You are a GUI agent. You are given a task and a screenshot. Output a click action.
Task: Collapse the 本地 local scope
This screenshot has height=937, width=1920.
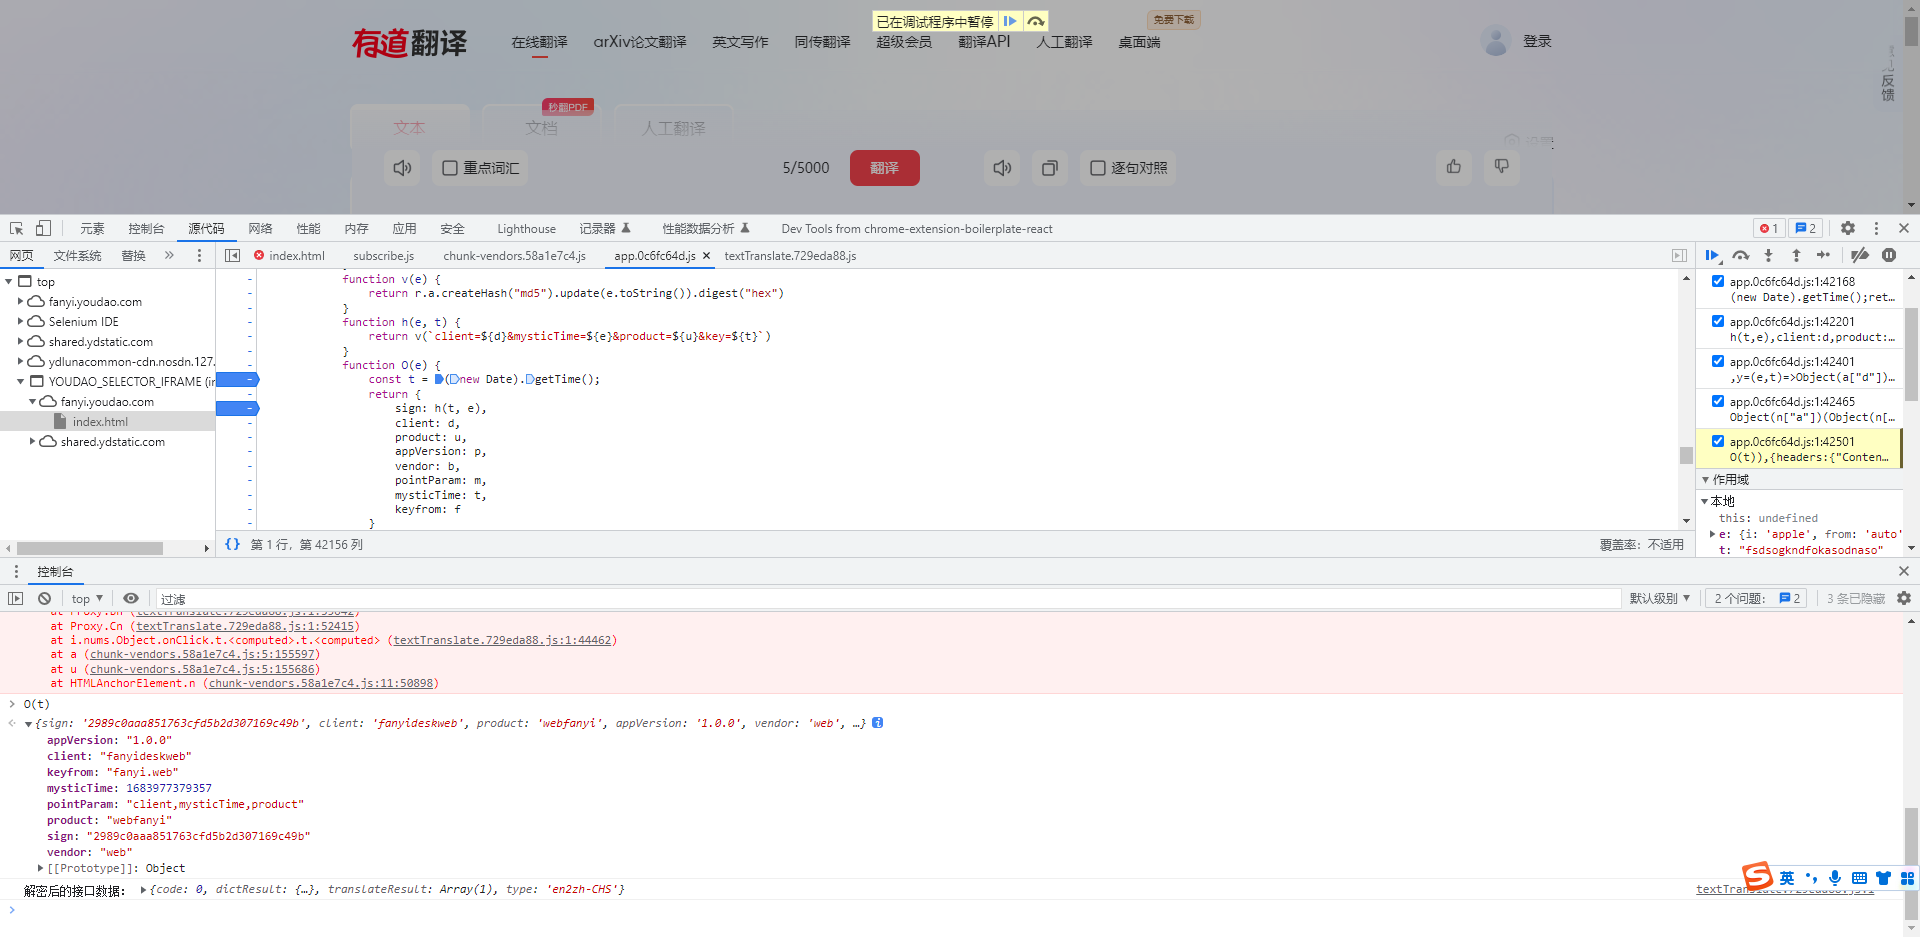pyautogui.click(x=1705, y=501)
